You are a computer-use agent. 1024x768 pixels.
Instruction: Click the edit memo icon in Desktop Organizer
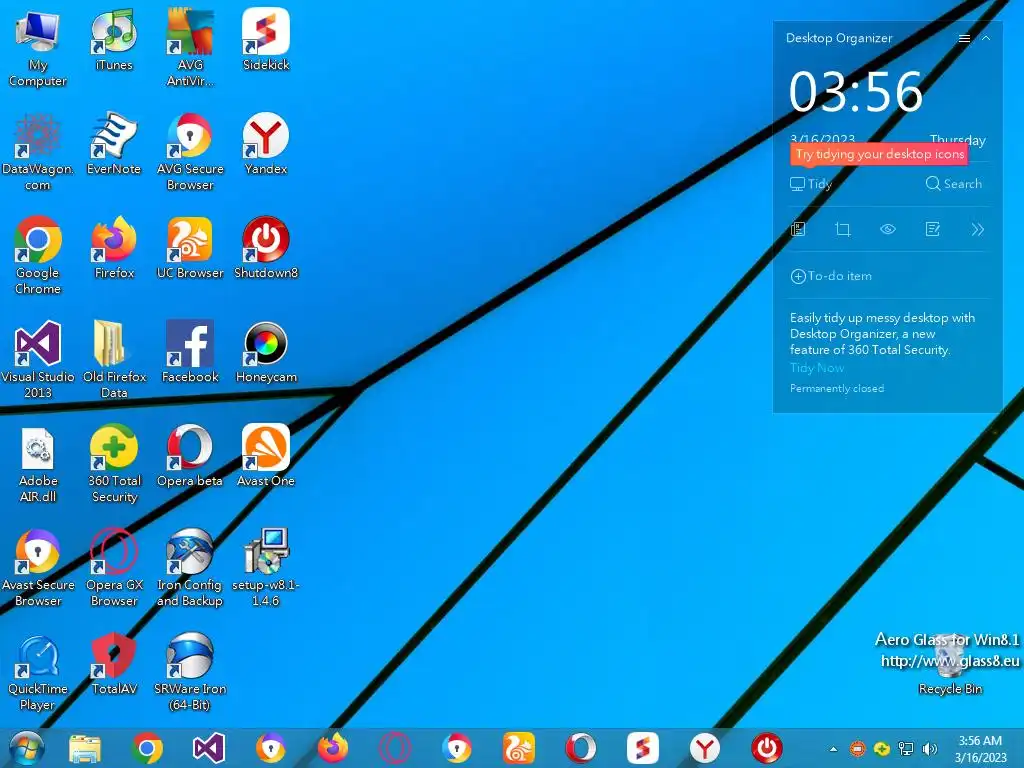933,229
